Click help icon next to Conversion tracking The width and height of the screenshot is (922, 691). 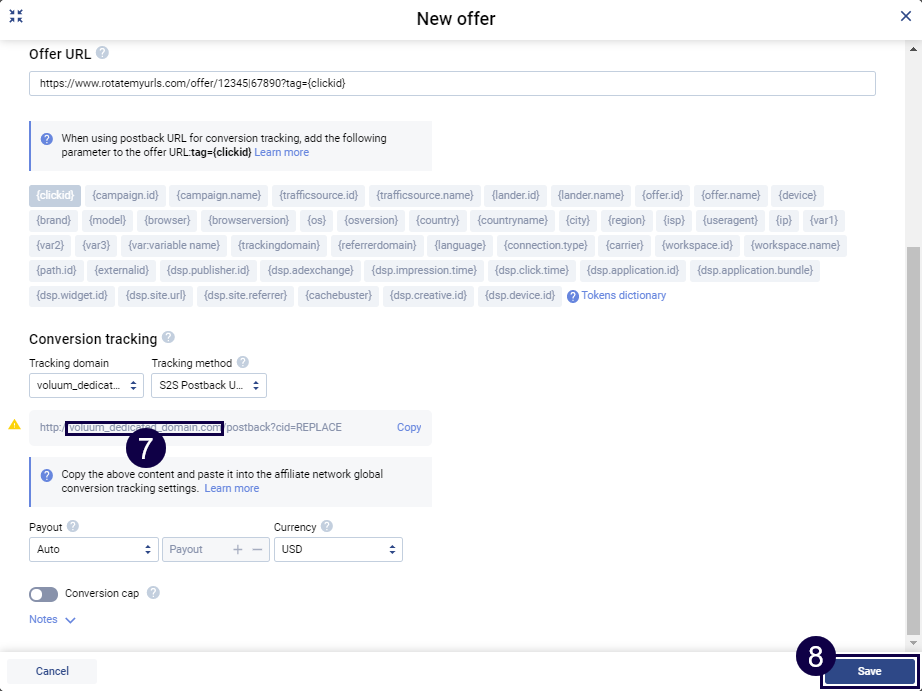tap(168, 338)
